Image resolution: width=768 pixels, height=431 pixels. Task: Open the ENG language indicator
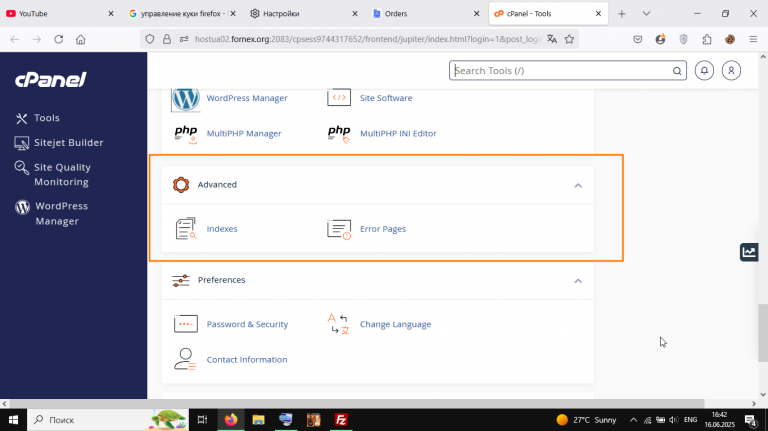click(x=691, y=420)
